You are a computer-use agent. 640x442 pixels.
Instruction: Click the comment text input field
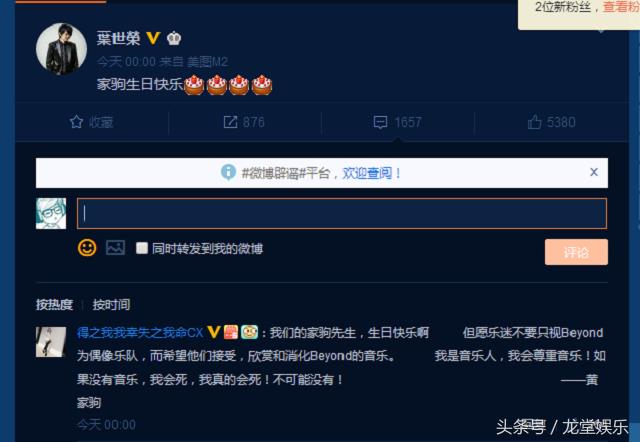coord(342,213)
